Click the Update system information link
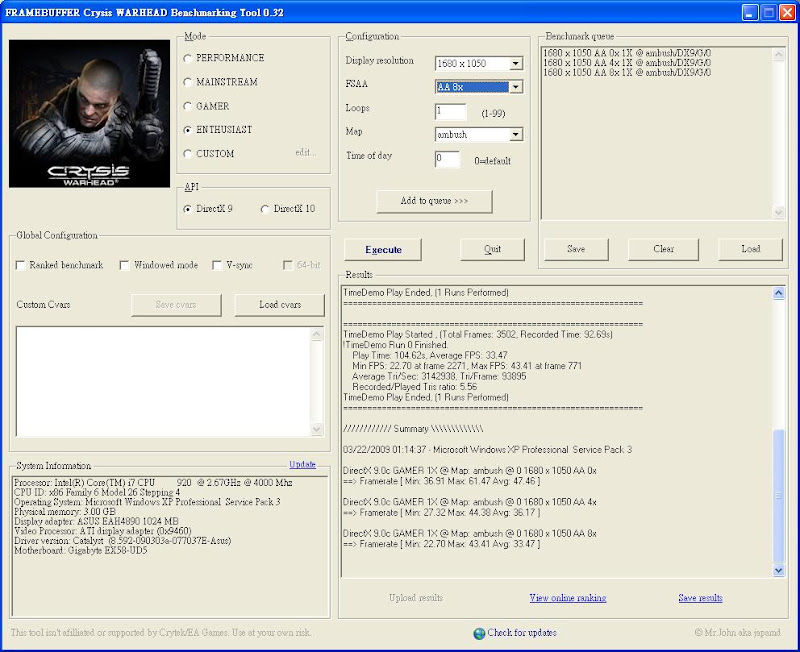Viewport: 800px width, 652px height. 303,464
